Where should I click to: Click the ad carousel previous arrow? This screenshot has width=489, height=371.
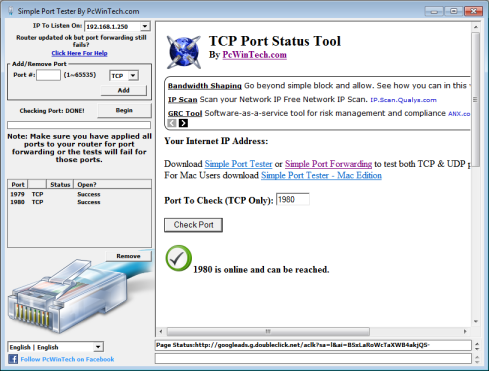[x=172, y=123]
